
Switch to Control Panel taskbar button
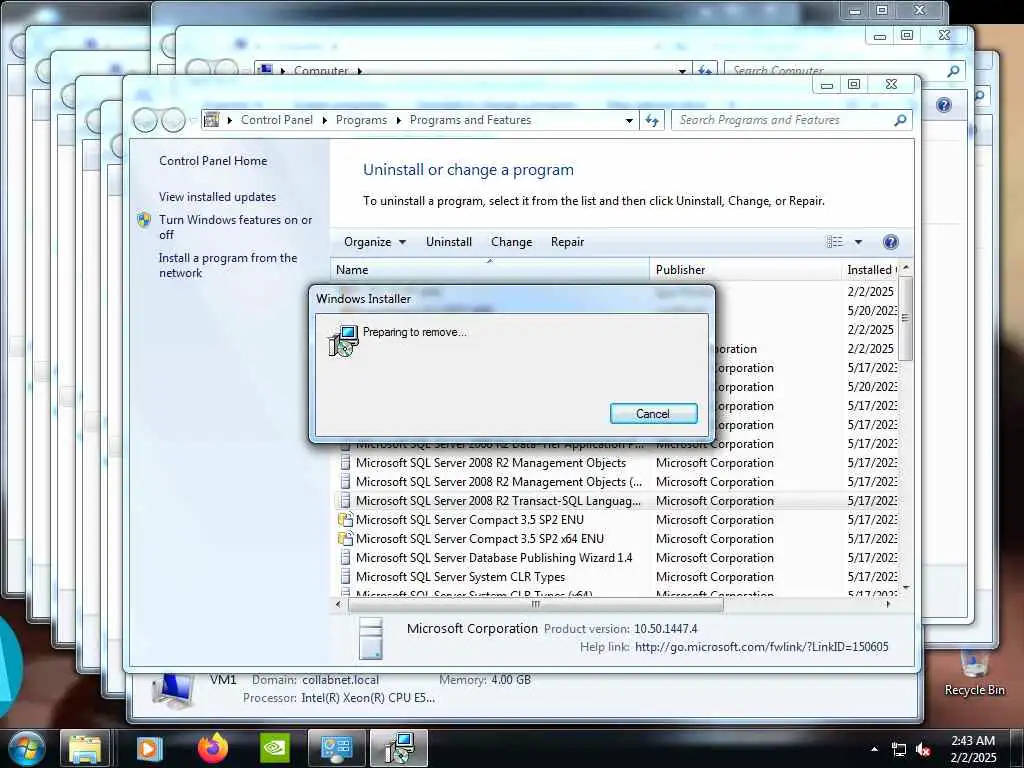(x=336, y=748)
